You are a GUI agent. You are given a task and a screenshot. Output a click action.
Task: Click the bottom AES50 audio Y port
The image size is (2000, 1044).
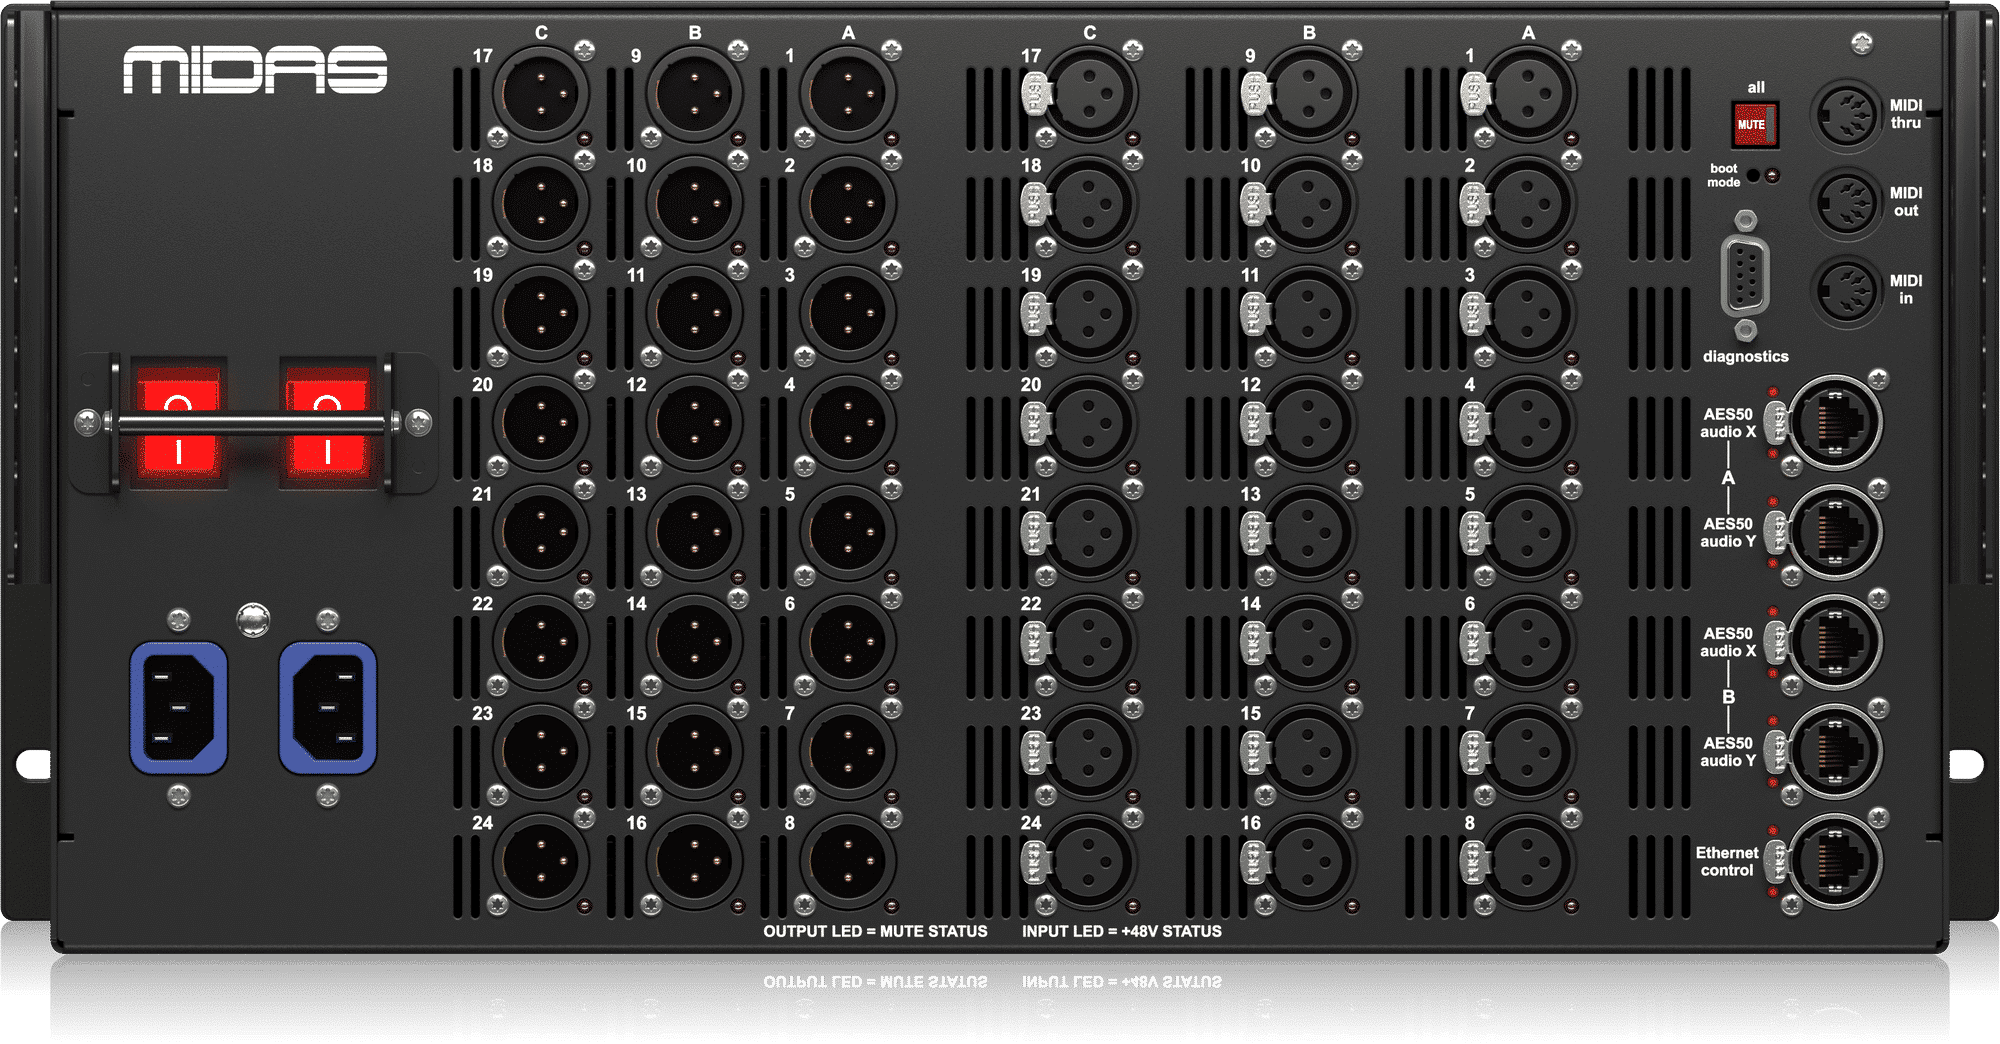point(1834,752)
